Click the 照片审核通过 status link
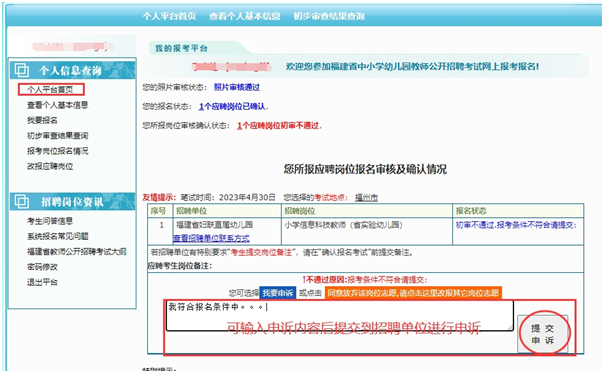This screenshot has width=604, height=373. 237,87
